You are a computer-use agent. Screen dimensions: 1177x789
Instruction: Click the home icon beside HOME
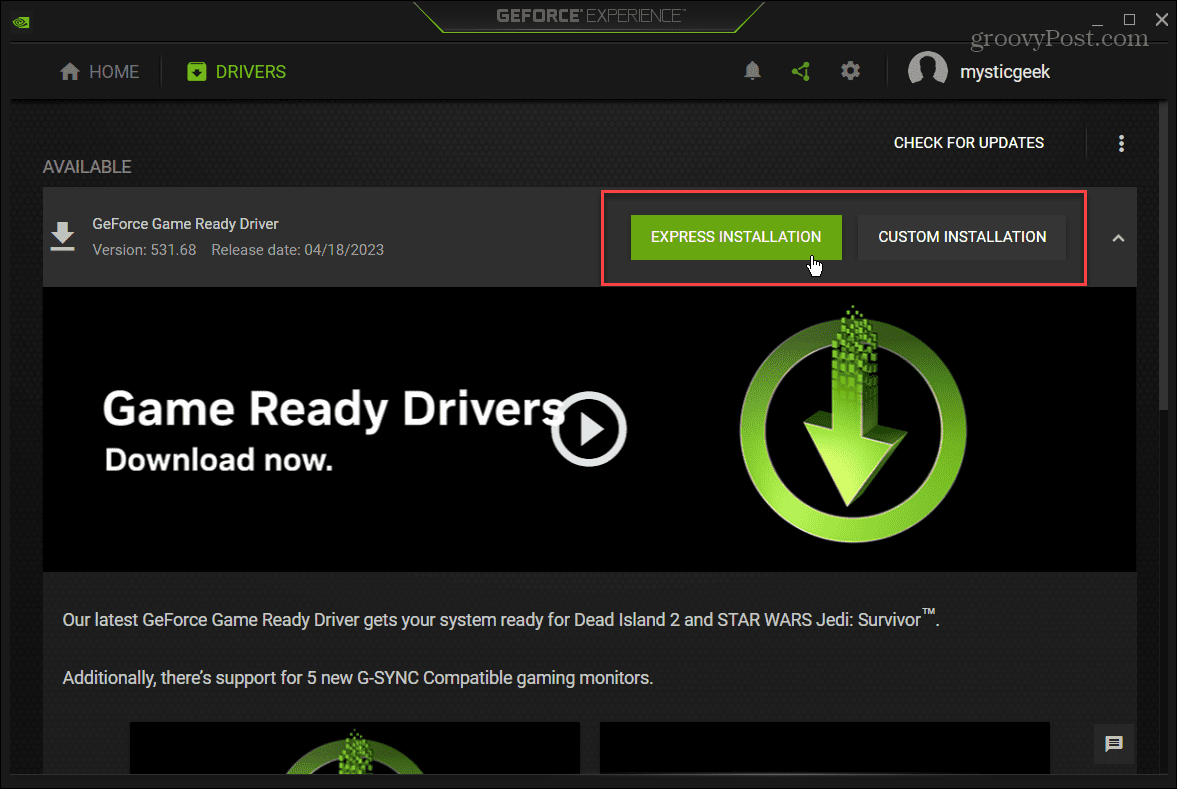(x=69, y=72)
